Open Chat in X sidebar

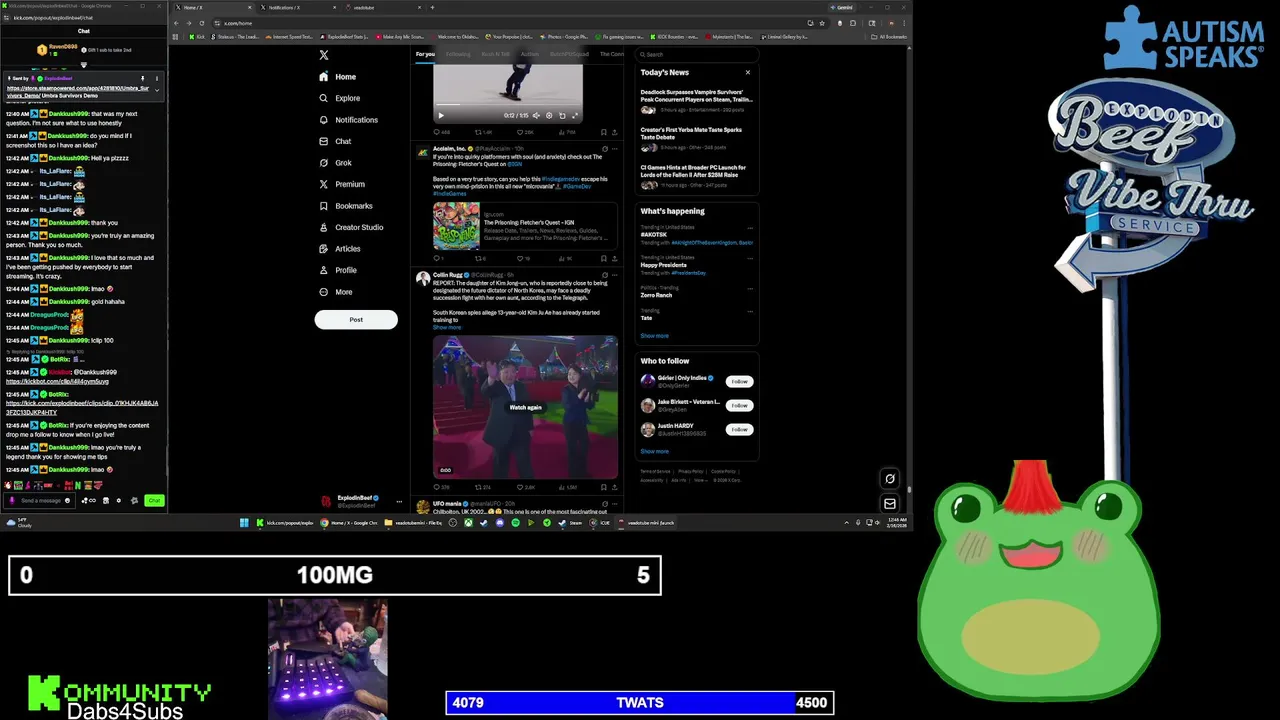pos(335,141)
